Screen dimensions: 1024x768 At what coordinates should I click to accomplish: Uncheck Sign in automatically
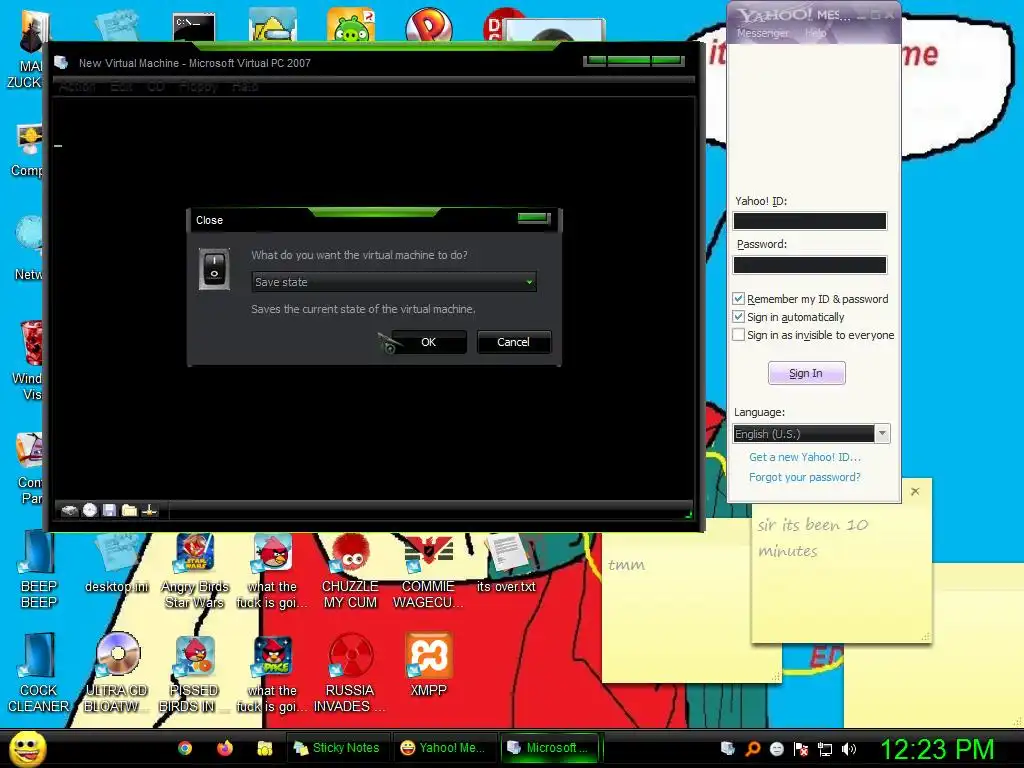point(739,317)
